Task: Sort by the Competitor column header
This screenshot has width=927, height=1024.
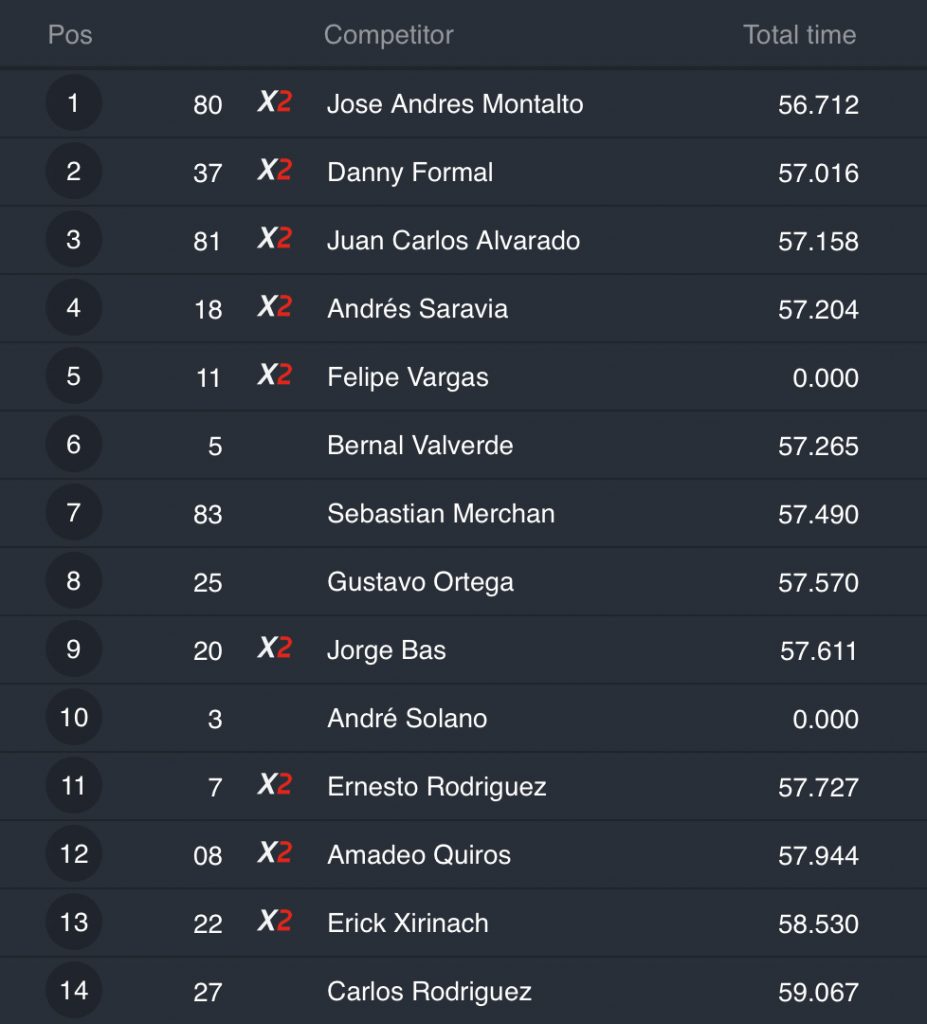Action: tap(388, 35)
